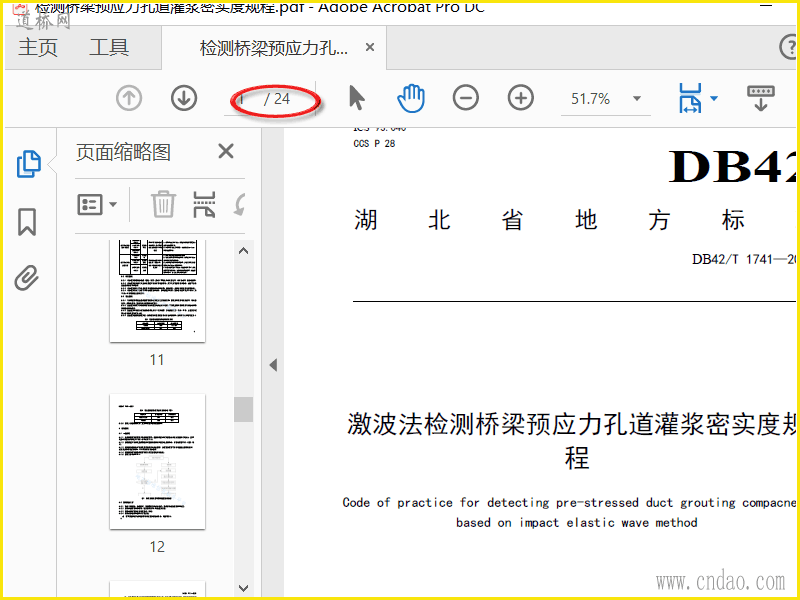Click the fit width page display icon
800x600 pixels.
[690, 98]
